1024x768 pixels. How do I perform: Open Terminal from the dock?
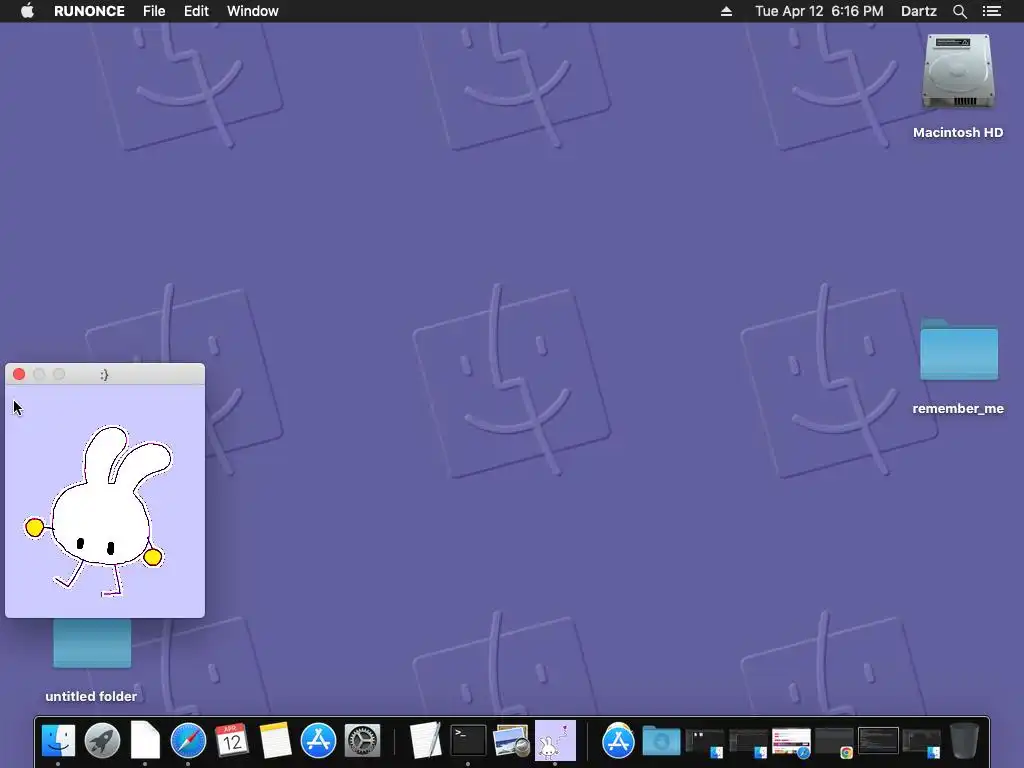pyautogui.click(x=468, y=741)
